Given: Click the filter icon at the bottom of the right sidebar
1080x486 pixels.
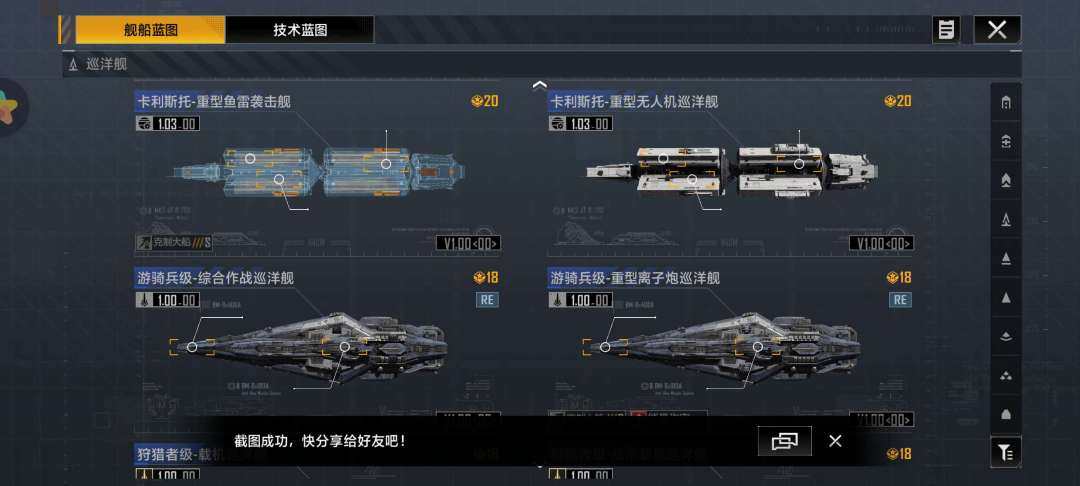Looking at the screenshot, I should pyautogui.click(x=1006, y=452).
